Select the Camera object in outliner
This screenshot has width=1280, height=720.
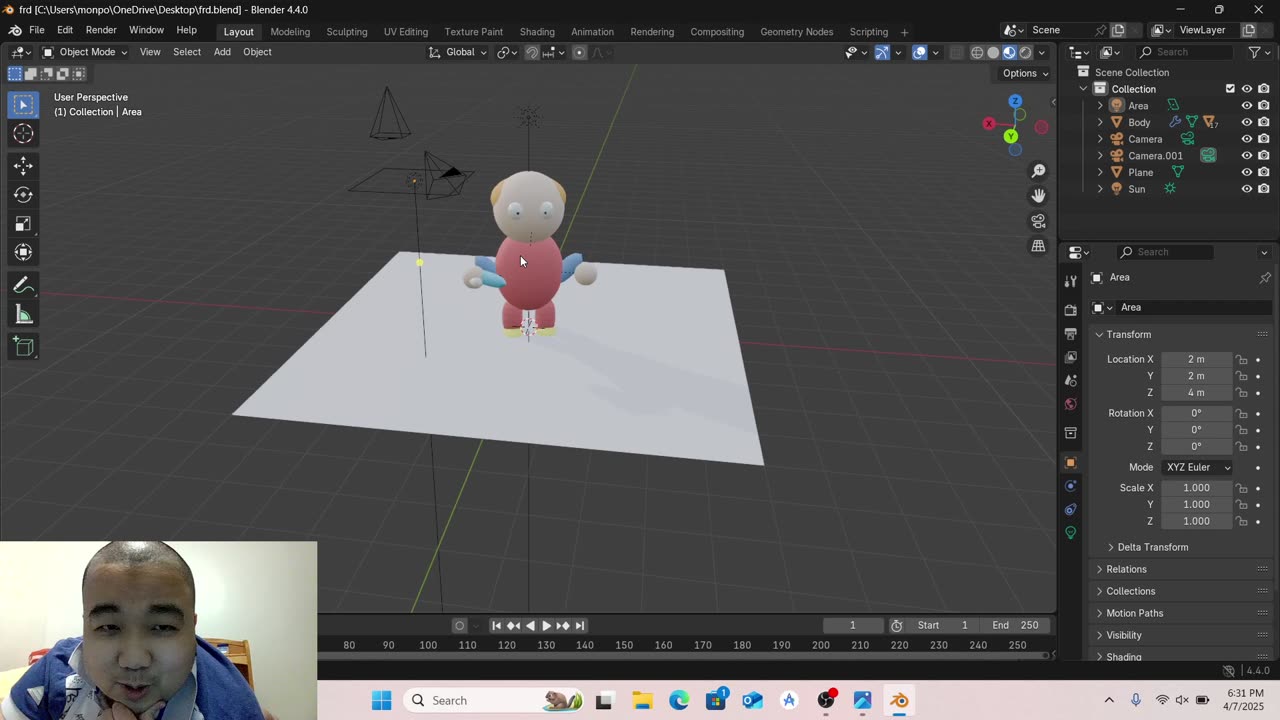(1145, 139)
